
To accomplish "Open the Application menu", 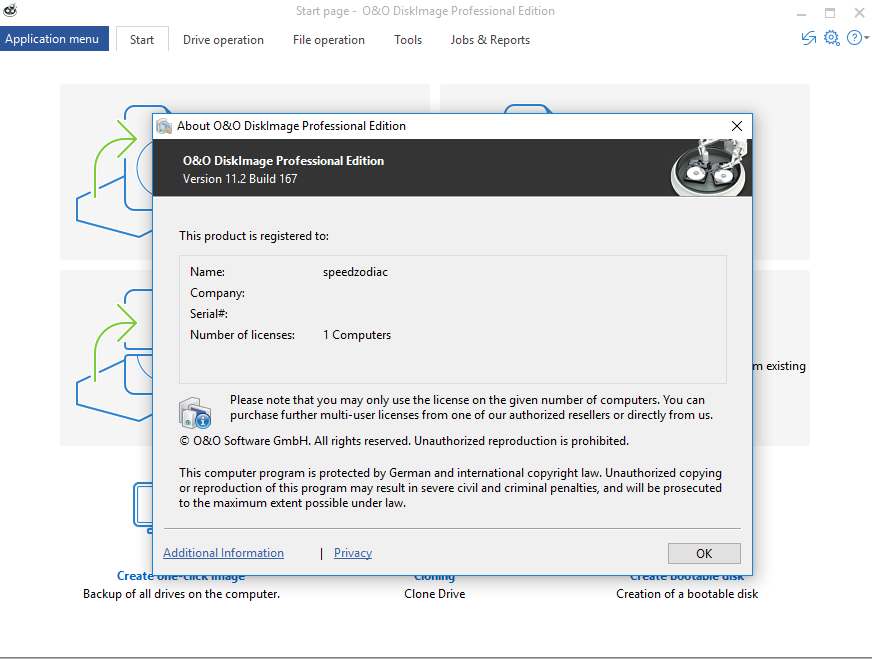I will [x=54, y=39].
